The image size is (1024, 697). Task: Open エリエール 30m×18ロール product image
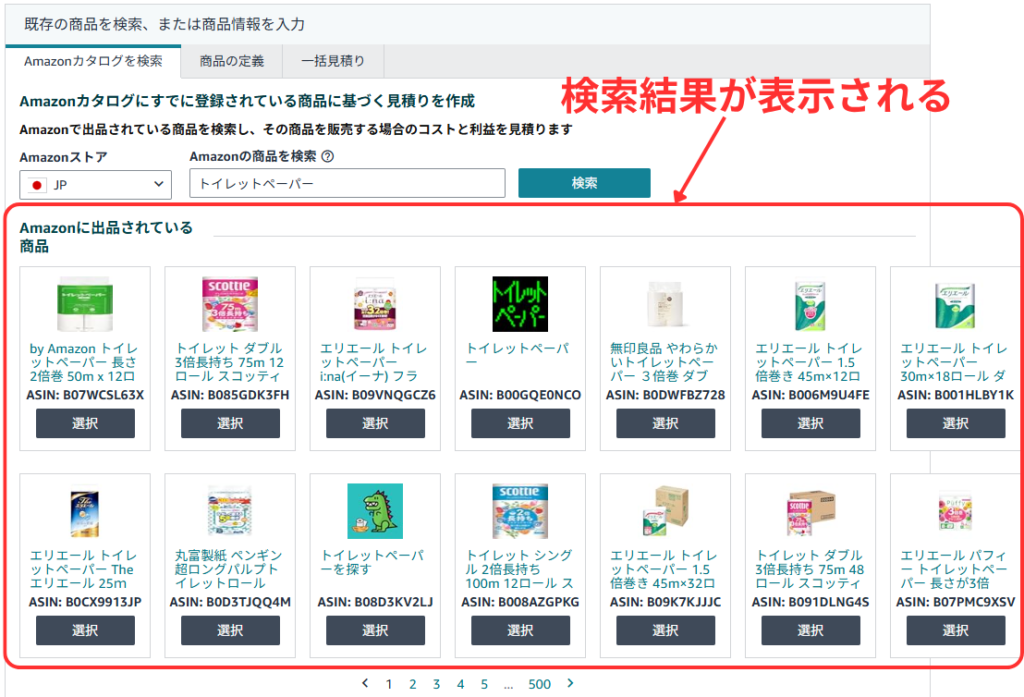(x=955, y=305)
